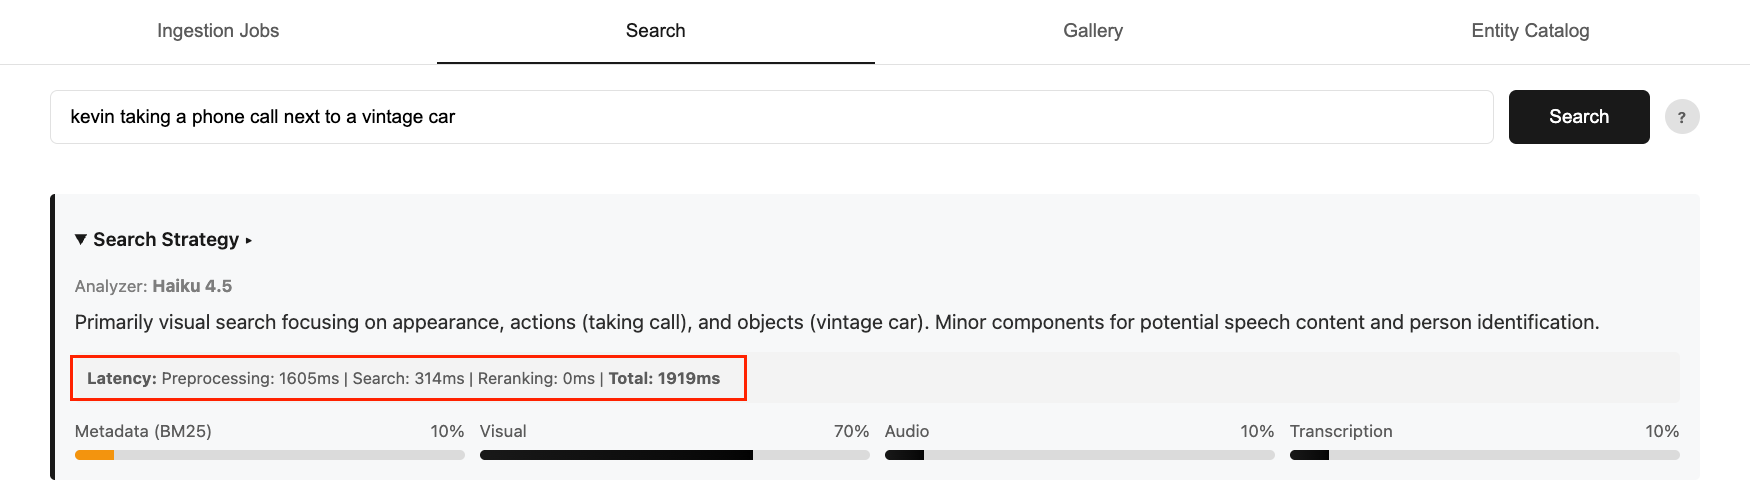Click the Metadata (BM25) label
Viewport: 1751px width, 501px height.
(143, 431)
